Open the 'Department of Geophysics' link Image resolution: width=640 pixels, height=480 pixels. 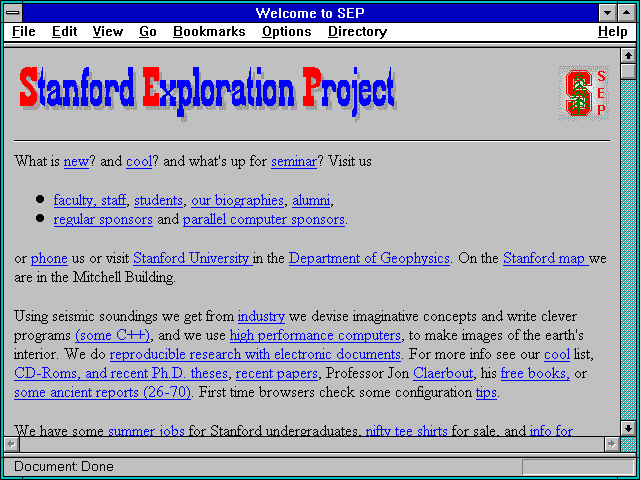click(369, 259)
